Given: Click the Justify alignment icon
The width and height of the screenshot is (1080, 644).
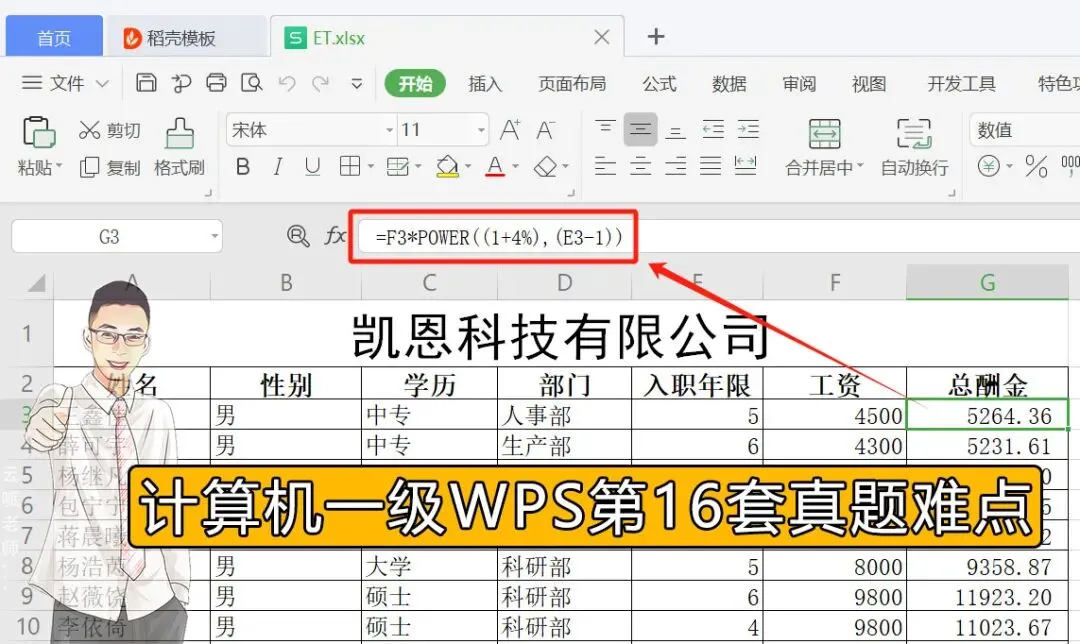Looking at the screenshot, I should pyautogui.click(x=711, y=166).
